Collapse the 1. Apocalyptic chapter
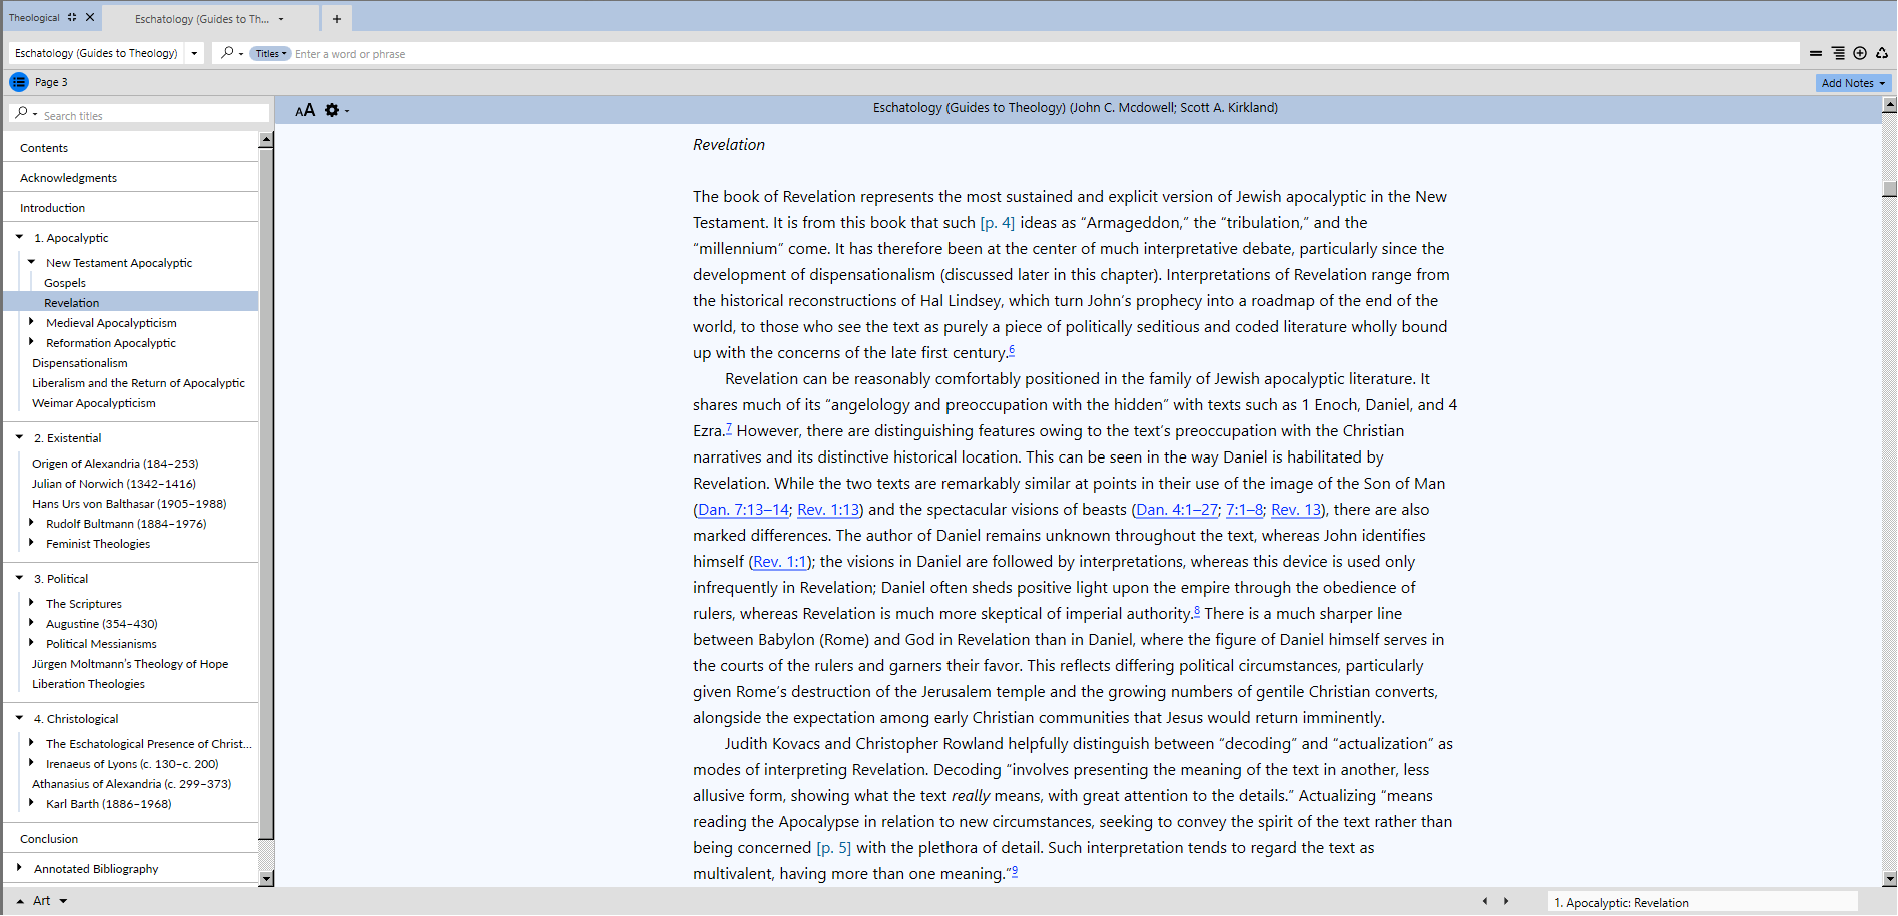The image size is (1898, 916). pyautogui.click(x=19, y=237)
